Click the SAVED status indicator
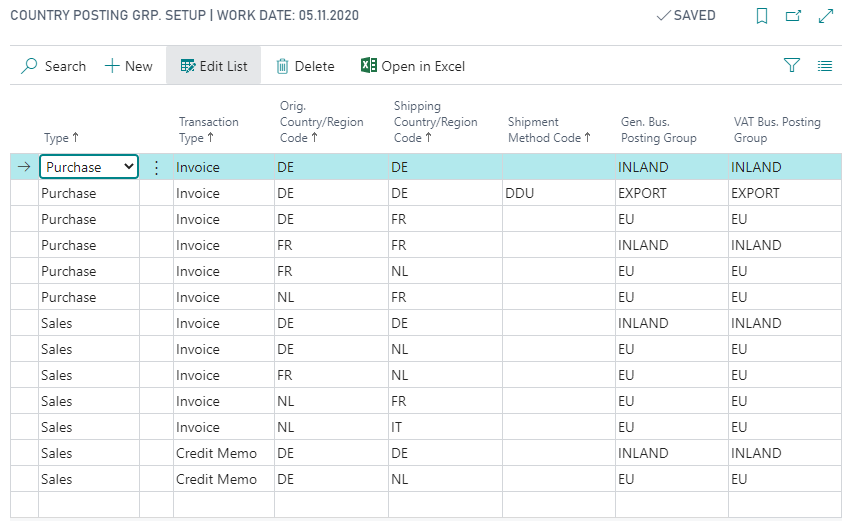Viewport: 847px width, 521px height. tap(686, 16)
